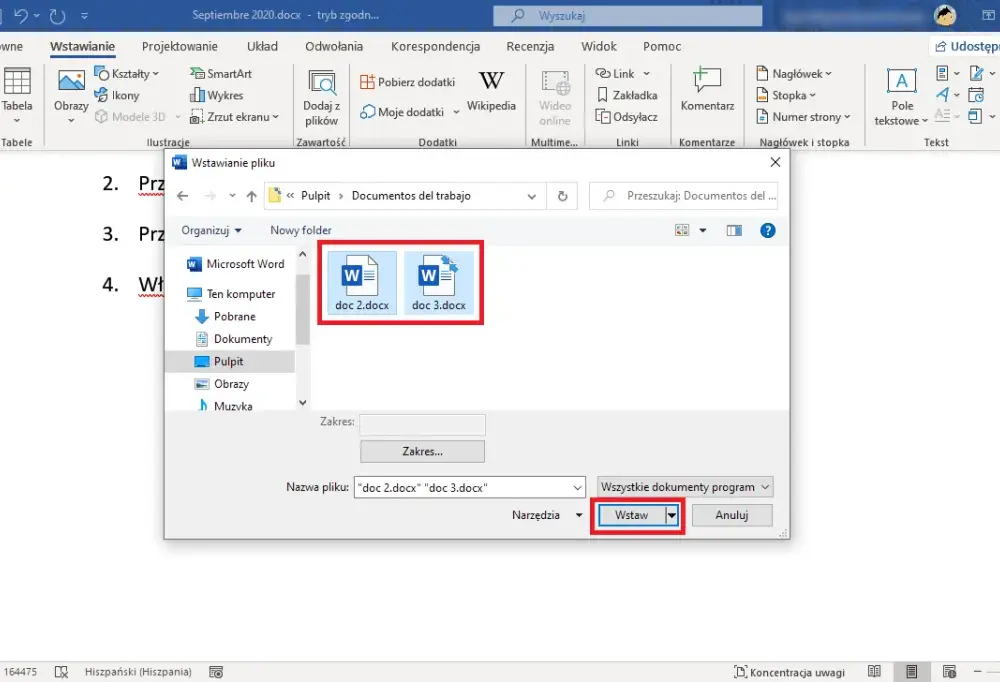Screen dimensions: 1000x682
Task: Open the view options dropdown arrow
Action: pyautogui.click(x=703, y=230)
